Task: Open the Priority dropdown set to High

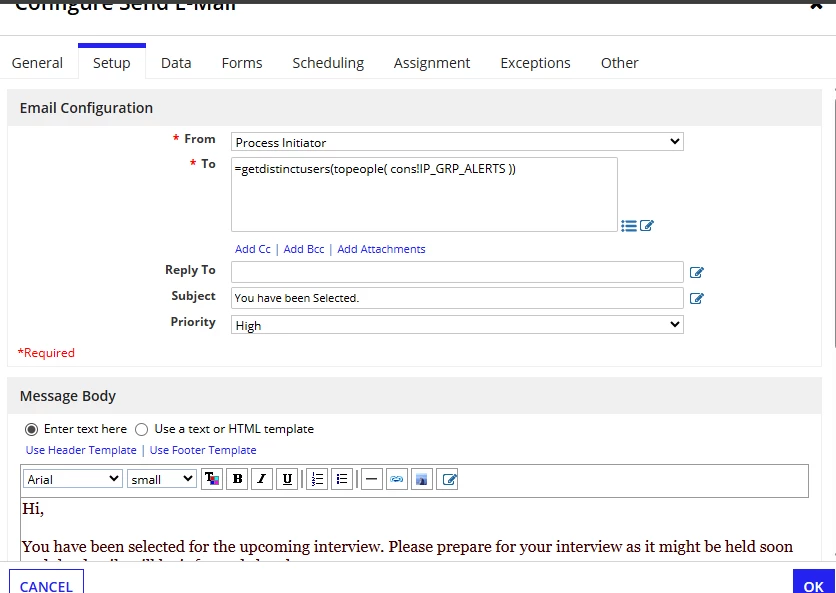Action: [457, 325]
